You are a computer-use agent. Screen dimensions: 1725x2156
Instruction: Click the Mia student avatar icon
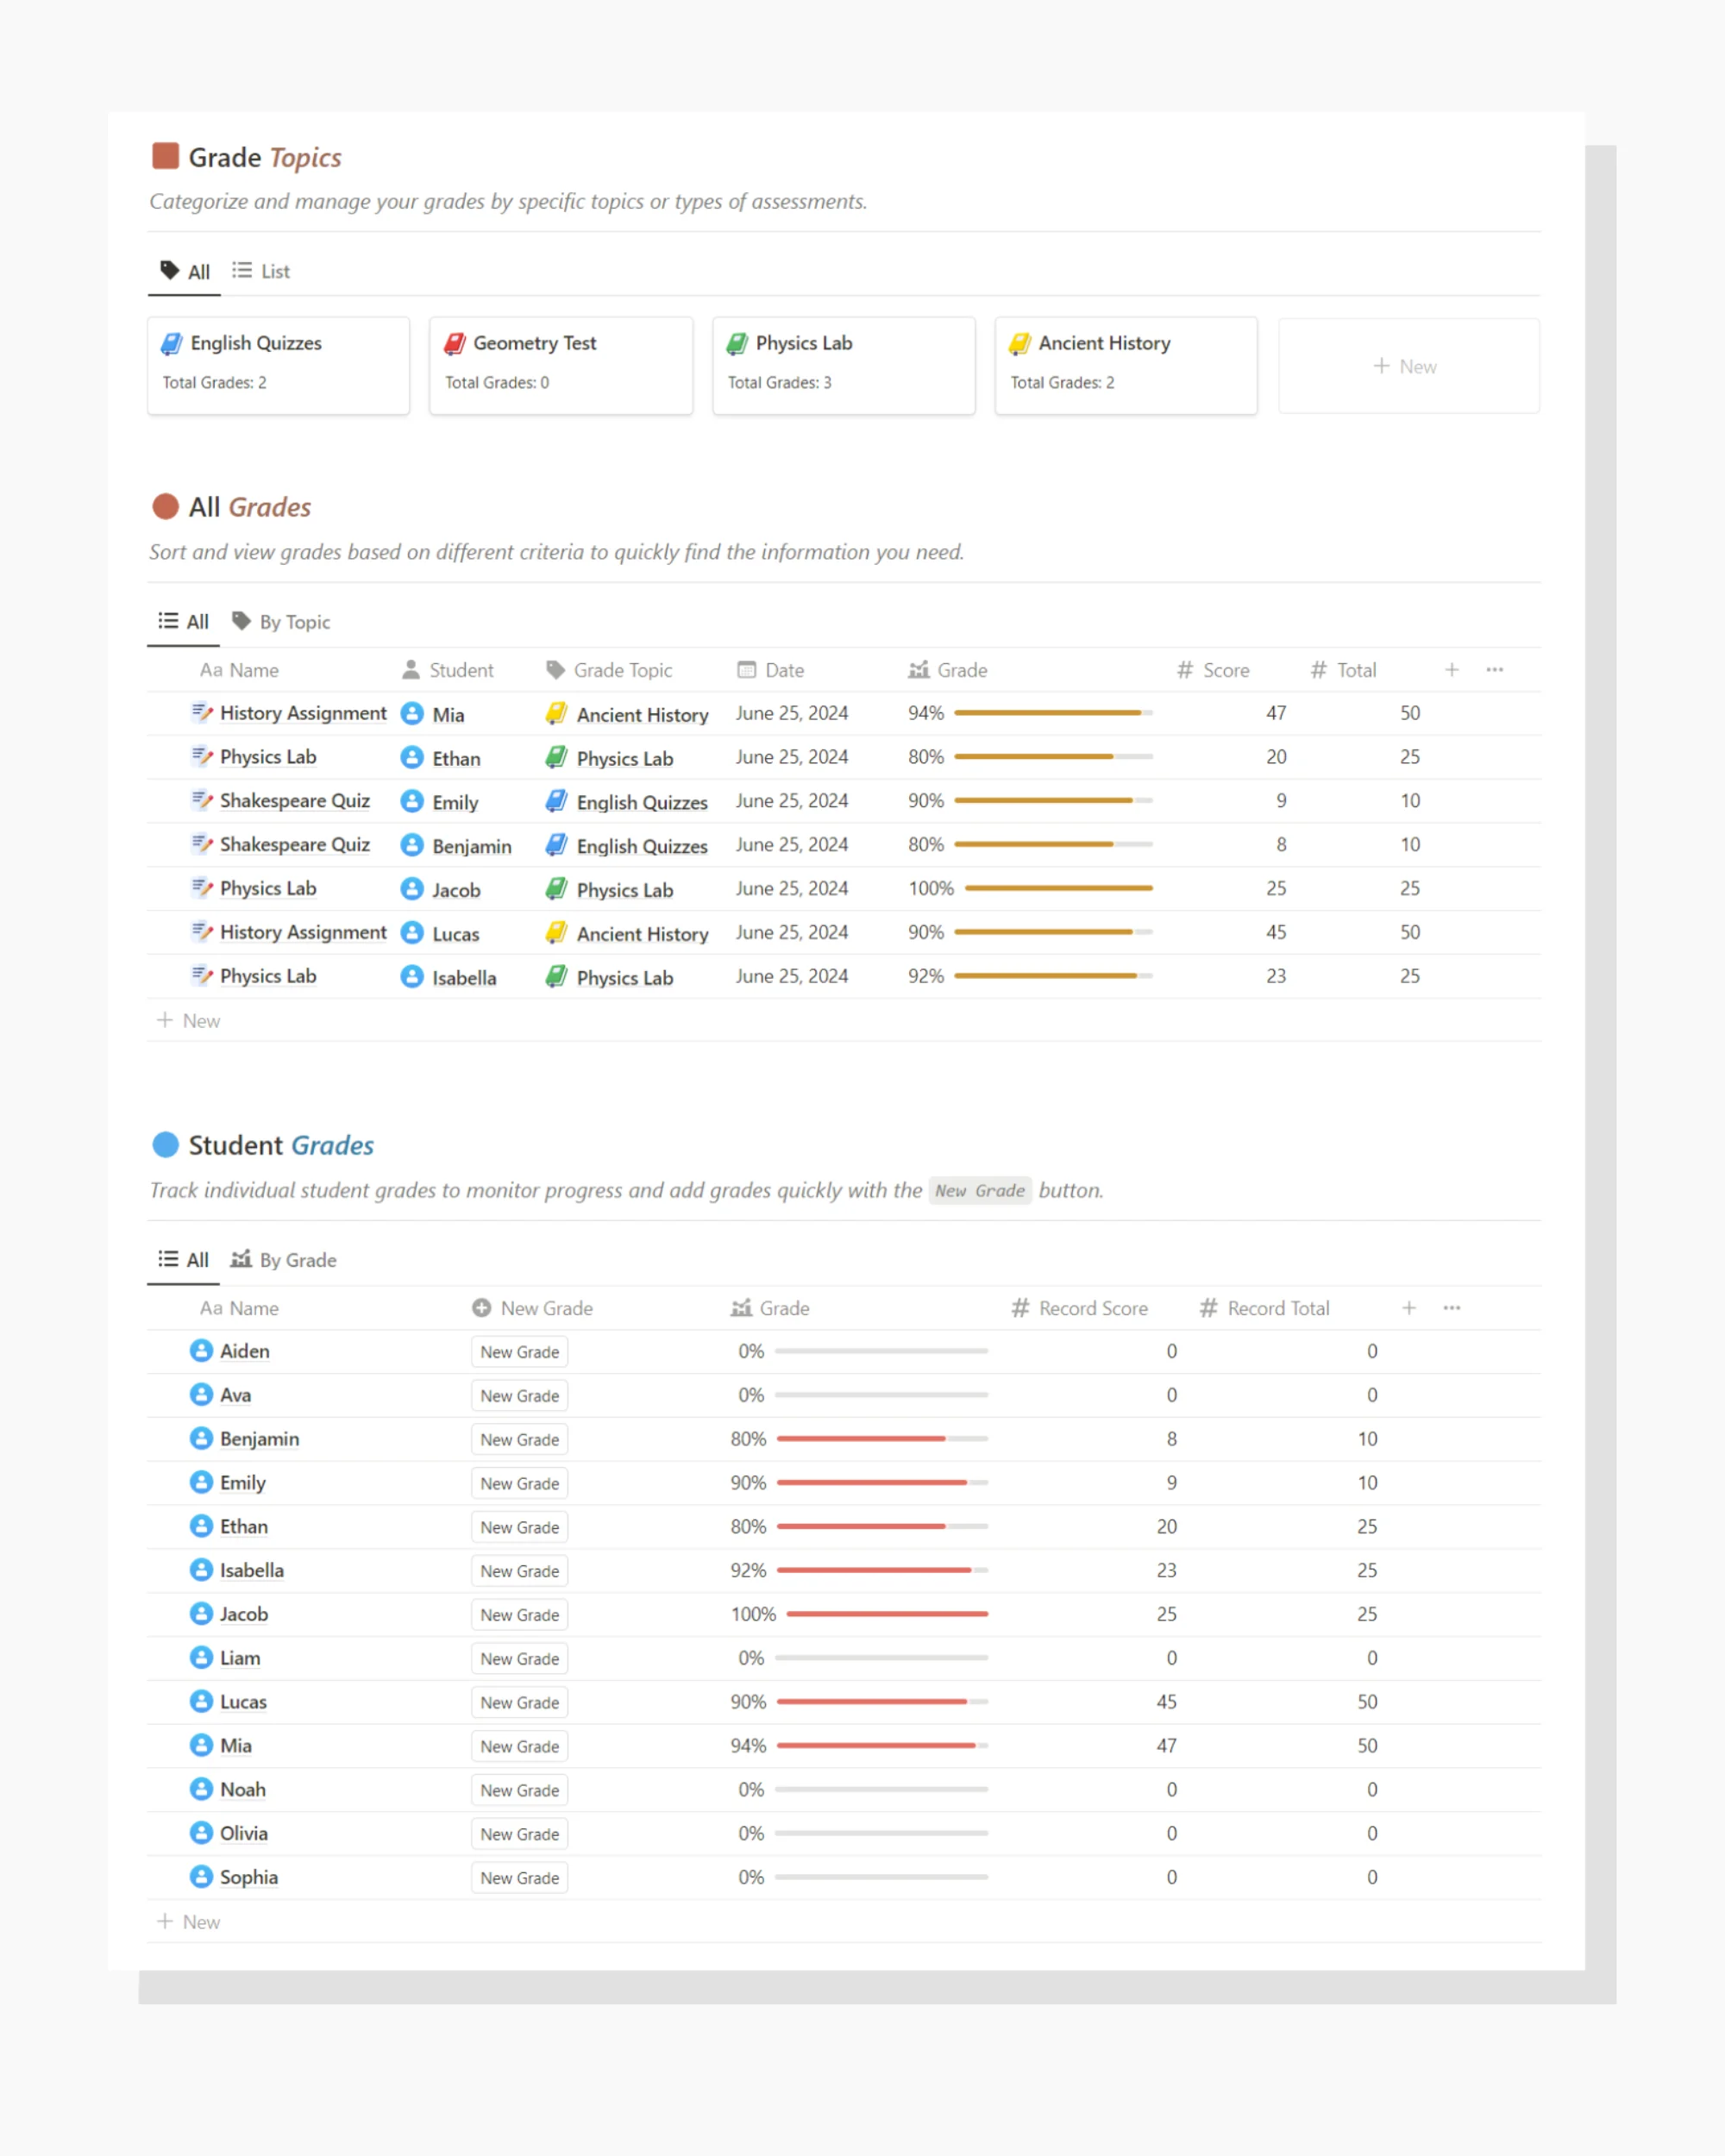pos(406,713)
